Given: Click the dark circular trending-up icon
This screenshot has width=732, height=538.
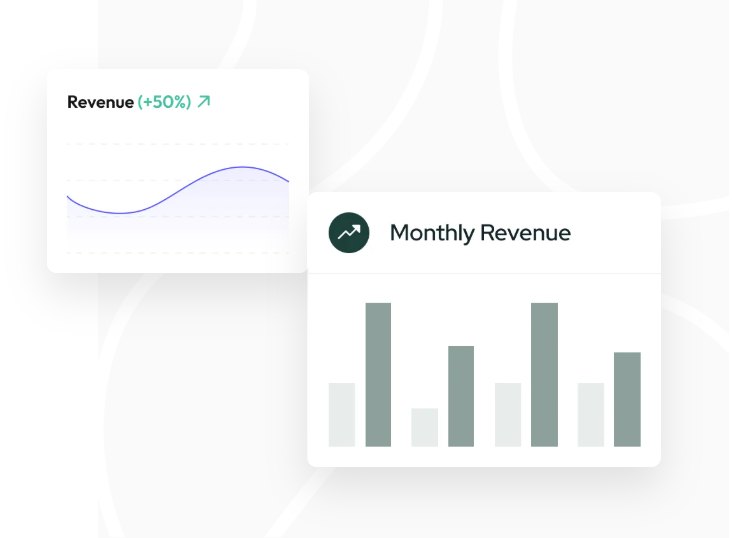Looking at the screenshot, I should [349, 233].
